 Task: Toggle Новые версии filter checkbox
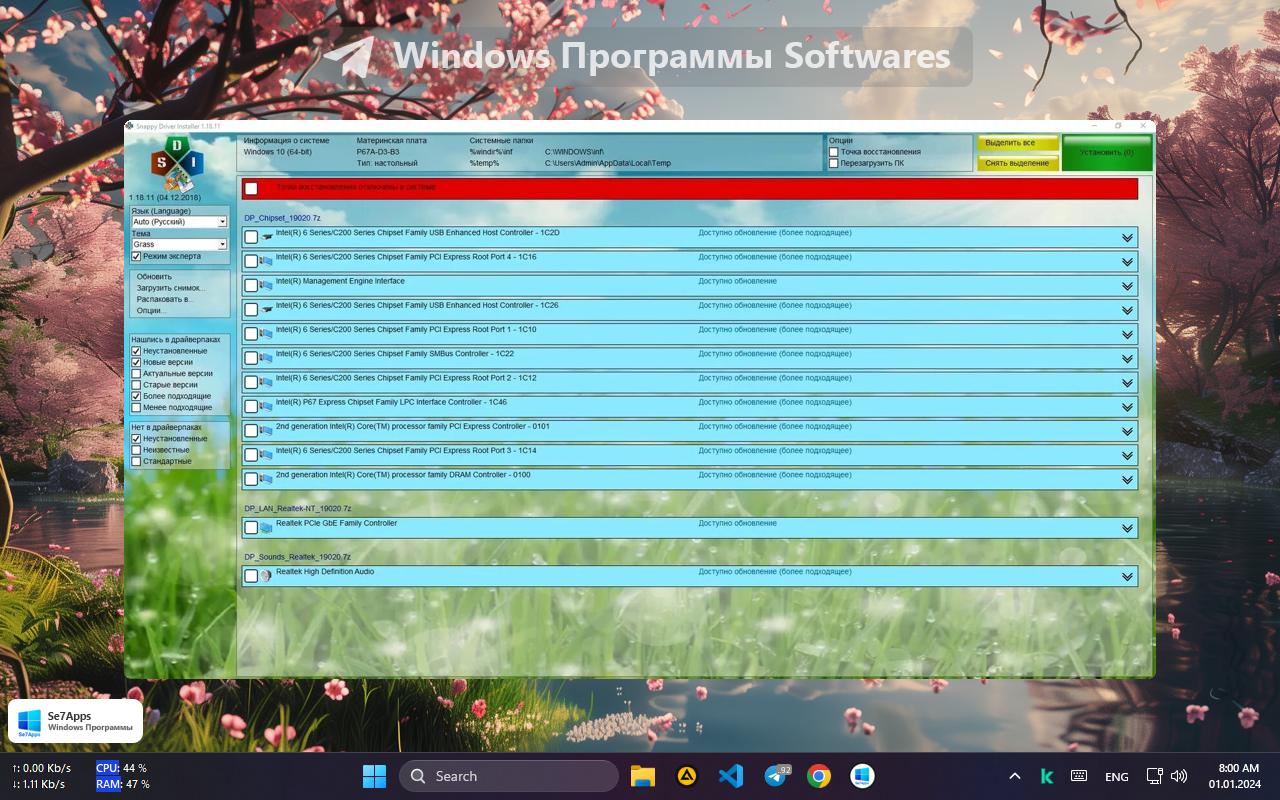137,362
